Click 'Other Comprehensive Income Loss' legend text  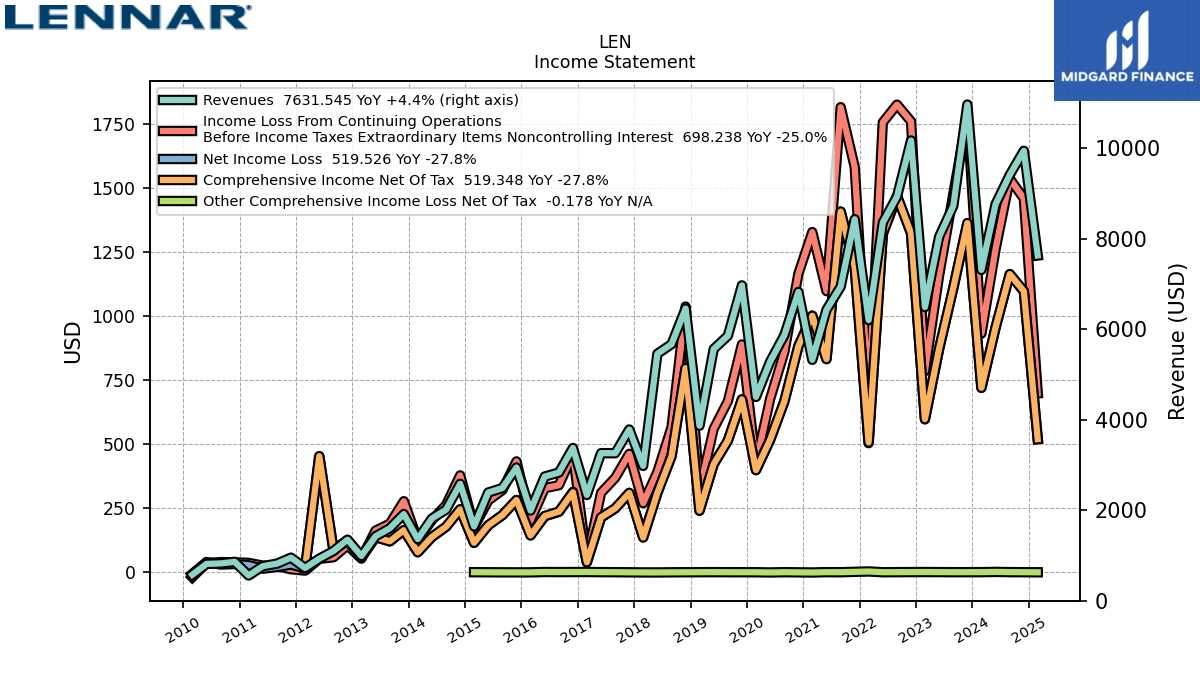coord(428,201)
